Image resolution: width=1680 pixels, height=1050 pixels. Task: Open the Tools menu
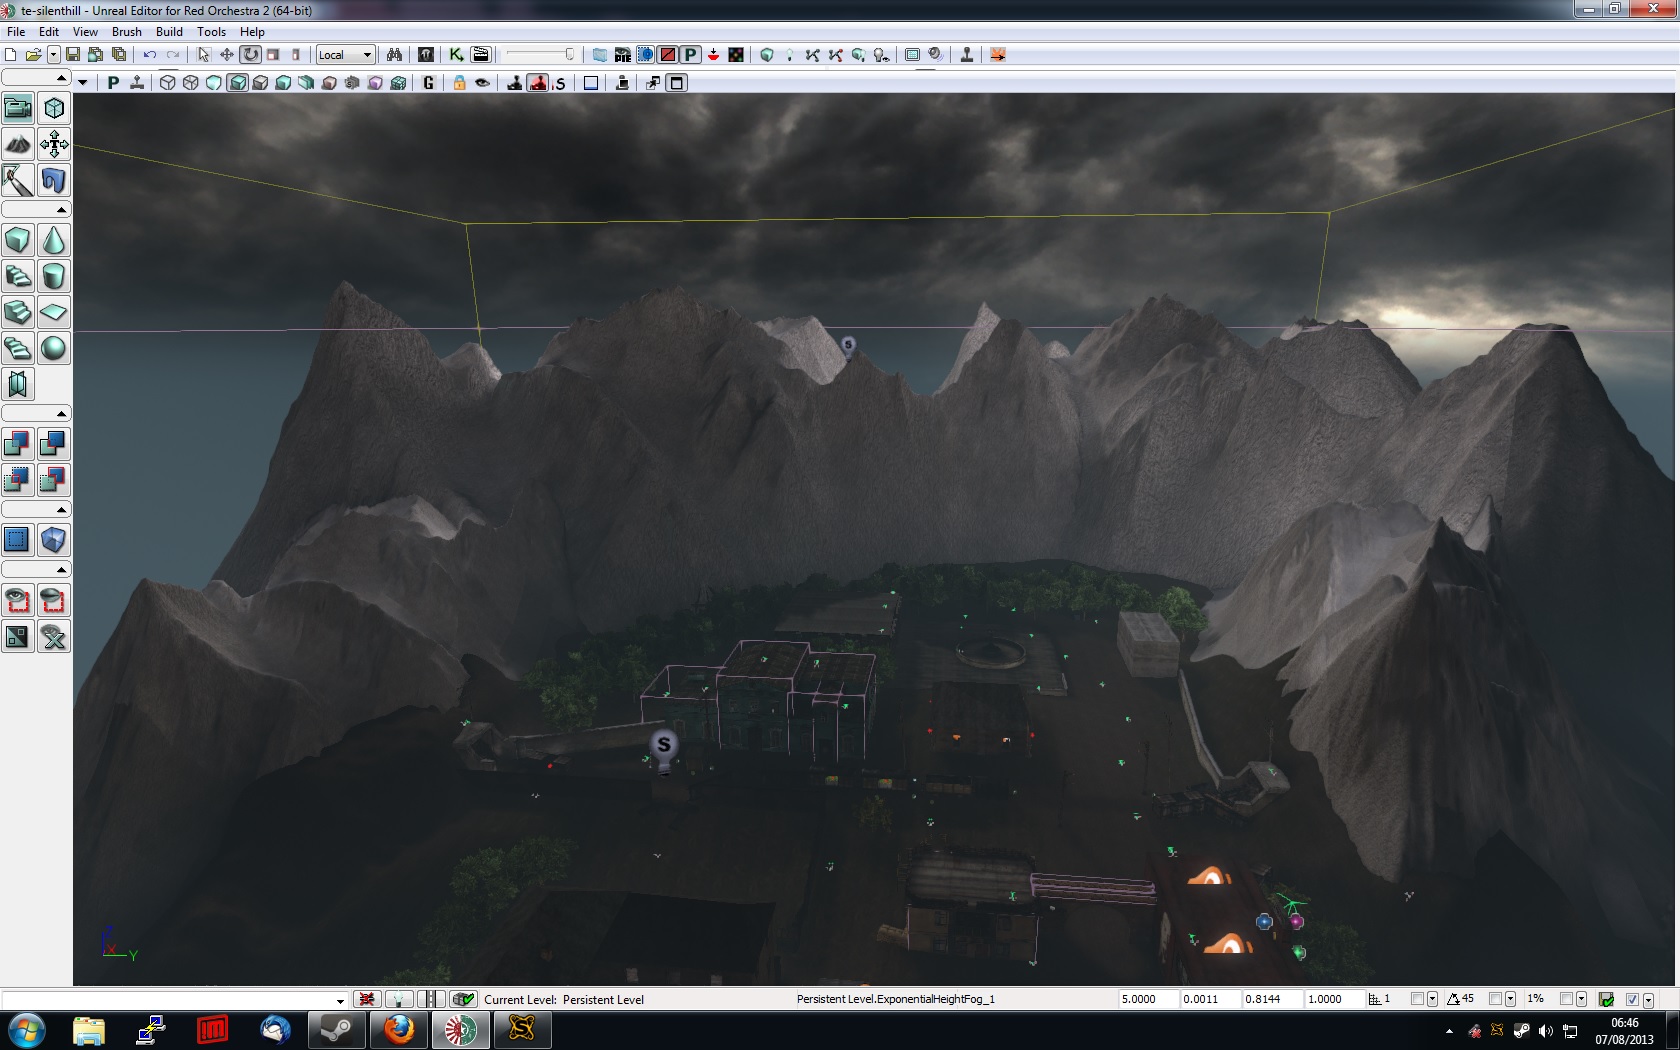coord(211,32)
